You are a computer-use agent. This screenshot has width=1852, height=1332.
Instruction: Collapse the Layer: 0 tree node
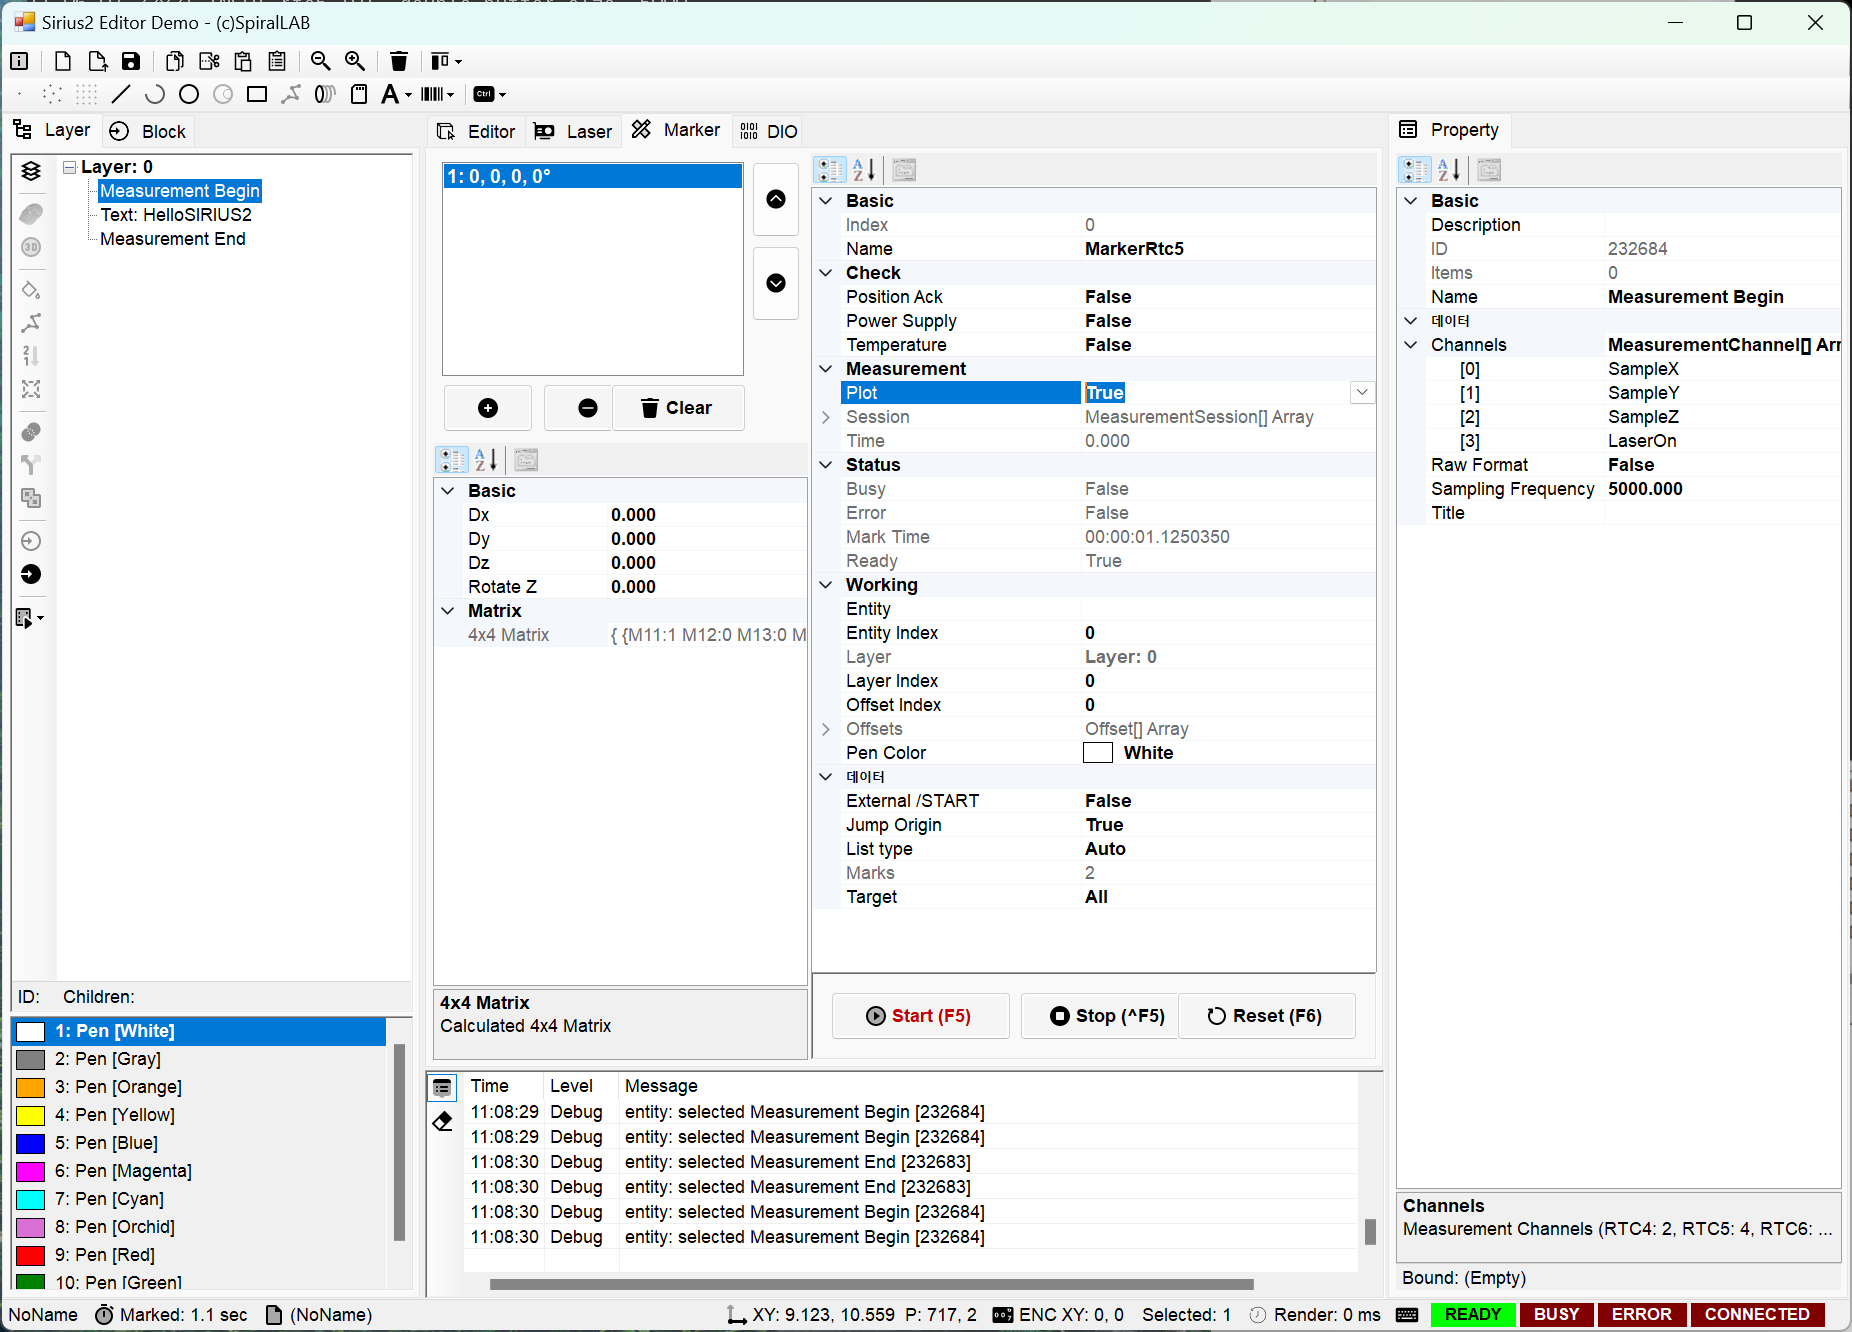click(70, 167)
